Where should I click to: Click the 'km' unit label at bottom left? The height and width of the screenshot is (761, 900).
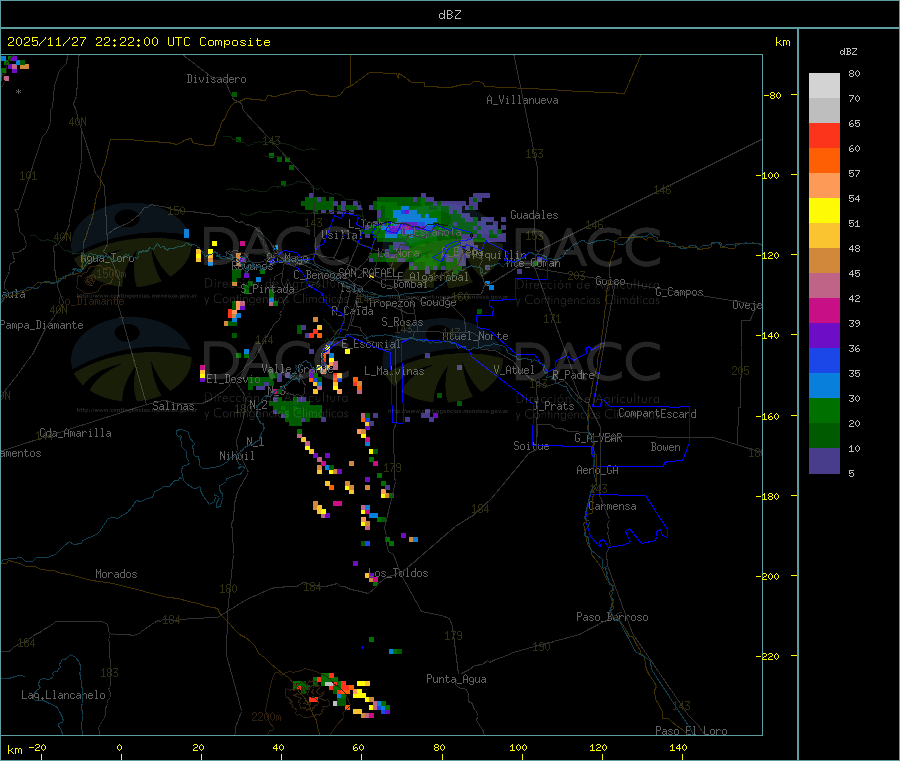point(15,750)
